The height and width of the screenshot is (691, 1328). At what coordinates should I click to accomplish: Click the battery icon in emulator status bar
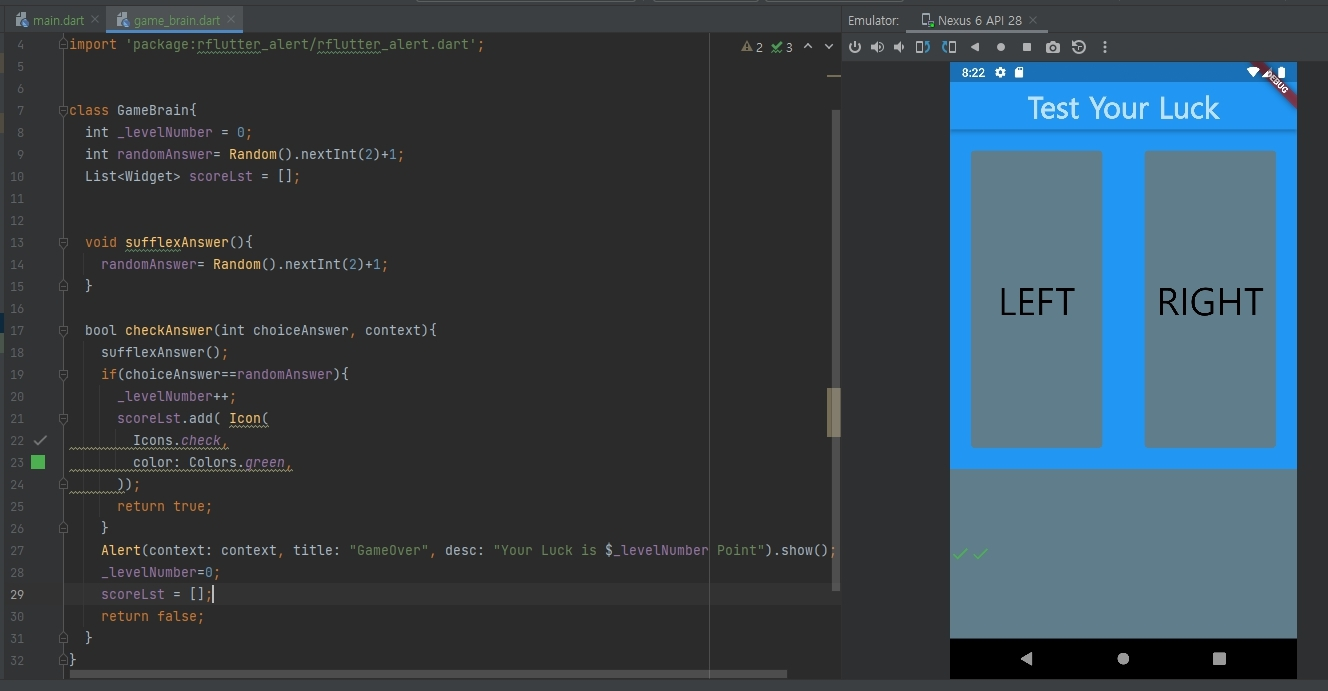click(1281, 73)
